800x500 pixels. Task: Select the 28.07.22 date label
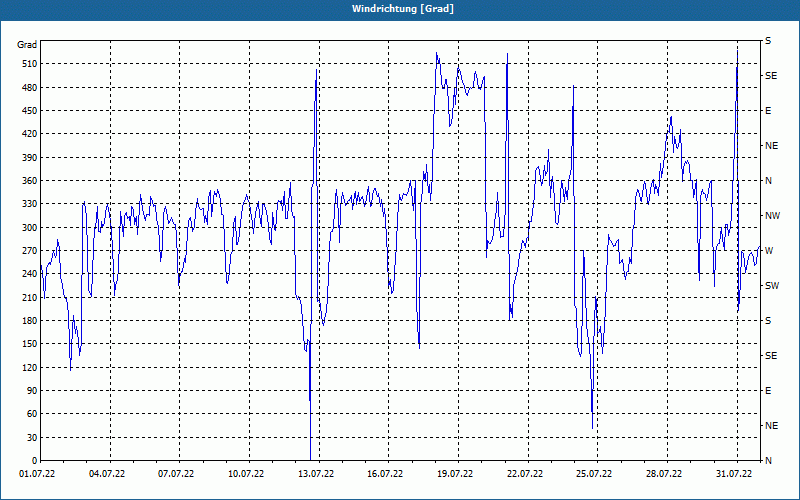click(664, 474)
